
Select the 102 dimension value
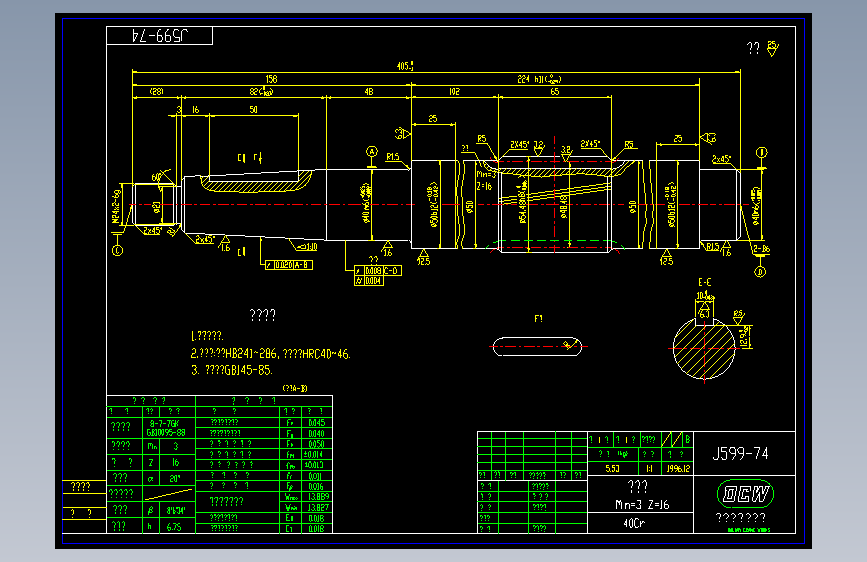pyautogui.click(x=454, y=92)
